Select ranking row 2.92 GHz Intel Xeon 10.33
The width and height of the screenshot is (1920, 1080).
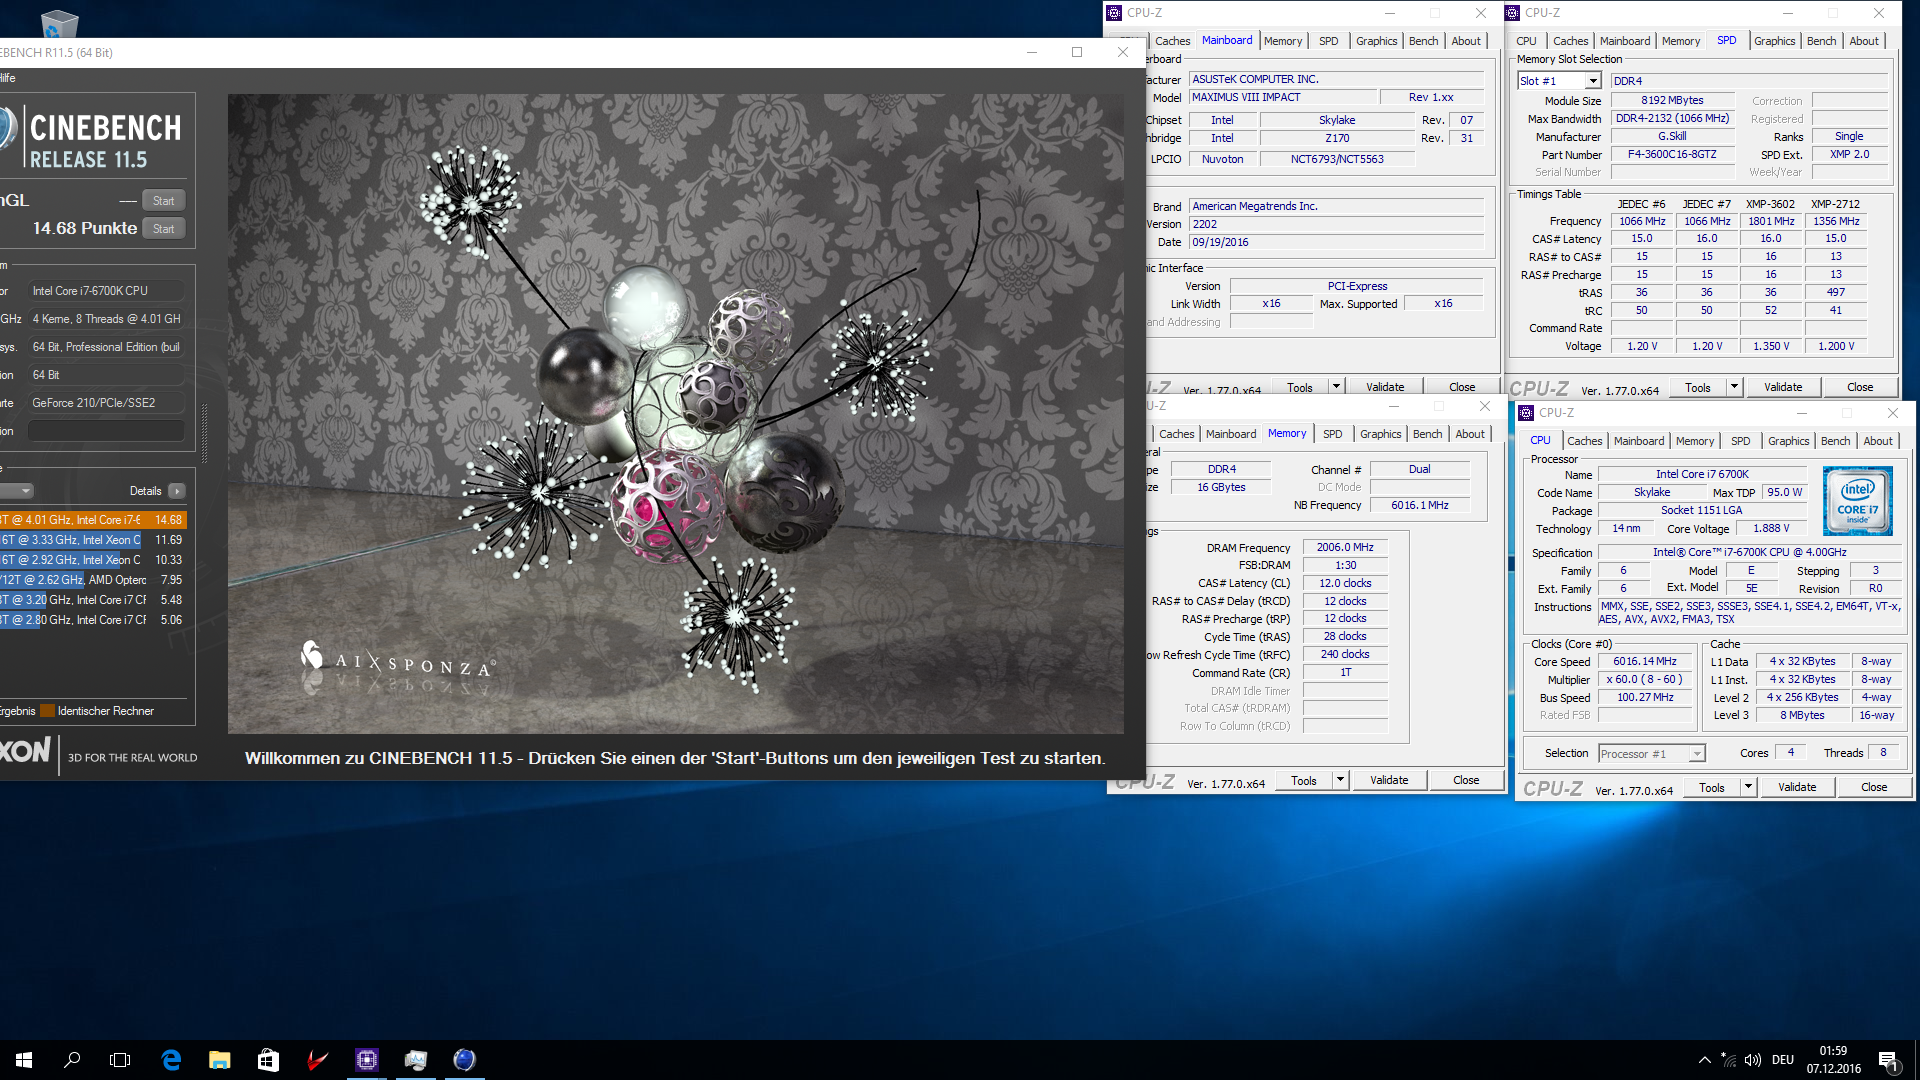[93, 560]
